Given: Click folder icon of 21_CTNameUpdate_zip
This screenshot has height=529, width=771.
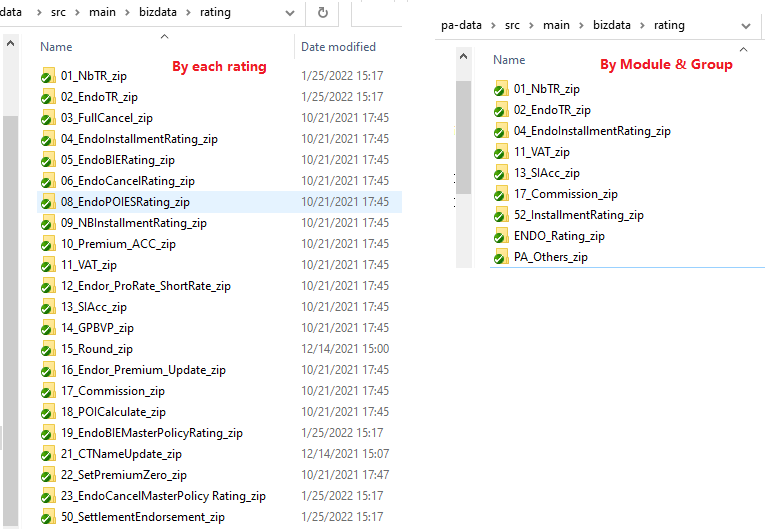Looking at the screenshot, I should click(47, 454).
